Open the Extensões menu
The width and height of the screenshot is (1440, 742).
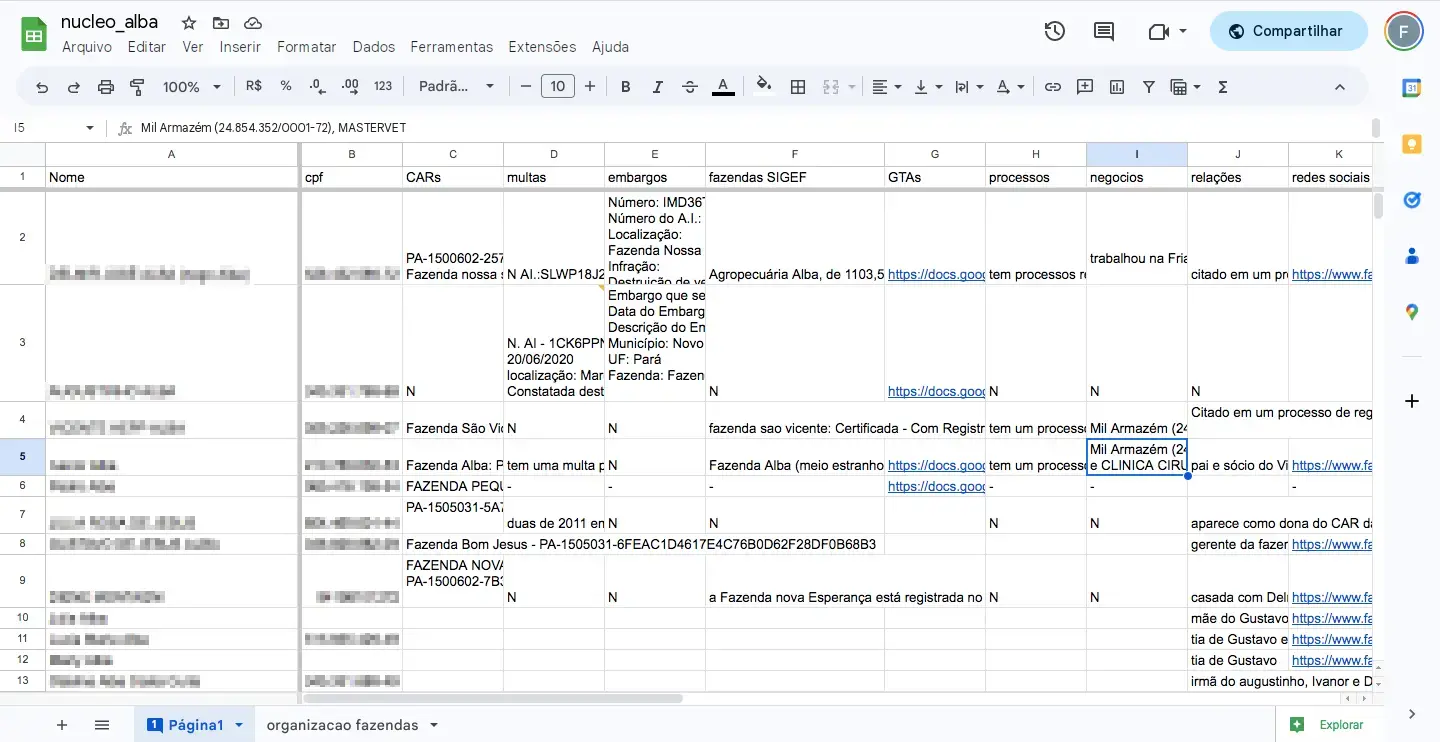[542, 47]
